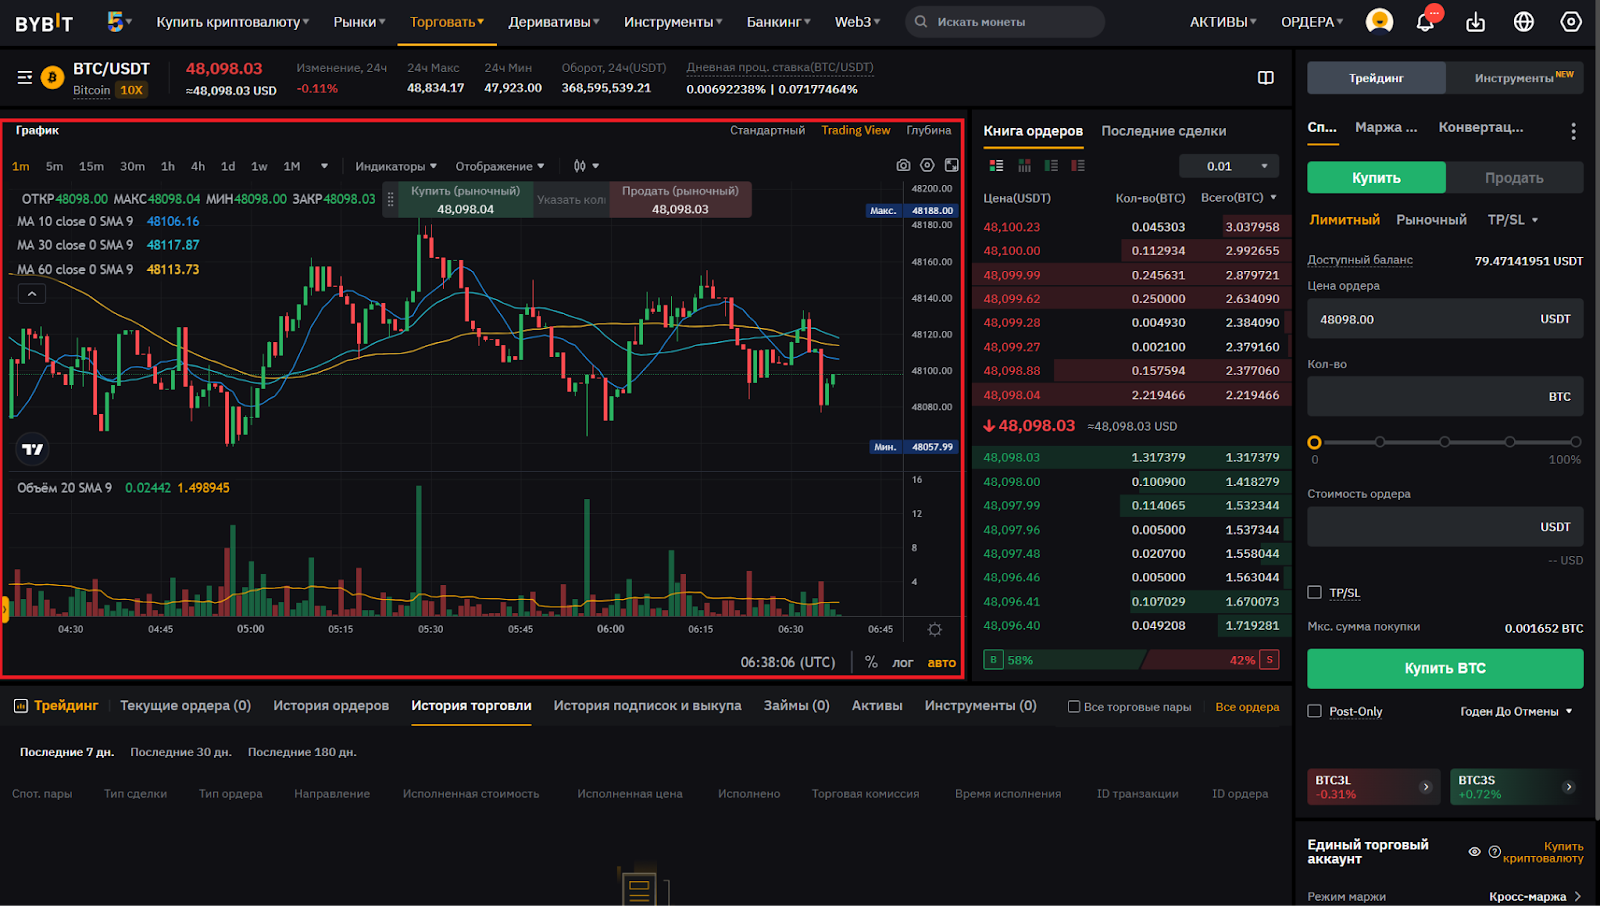The width and height of the screenshot is (1600, 906).
Task: Open the TP/SL order type dropdown
Action: [1512, 220]
